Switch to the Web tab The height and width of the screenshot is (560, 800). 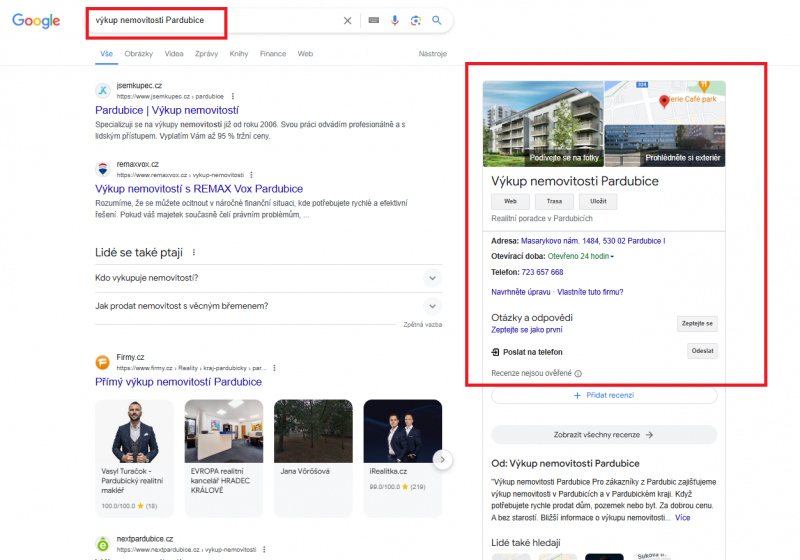[x=305, y=54]
